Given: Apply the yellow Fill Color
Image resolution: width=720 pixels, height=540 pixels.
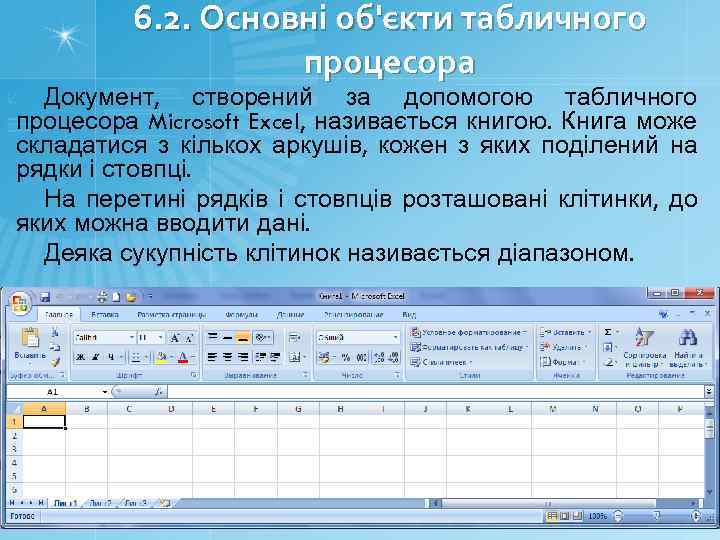Looking at the screenshot, I should point(161,357).
